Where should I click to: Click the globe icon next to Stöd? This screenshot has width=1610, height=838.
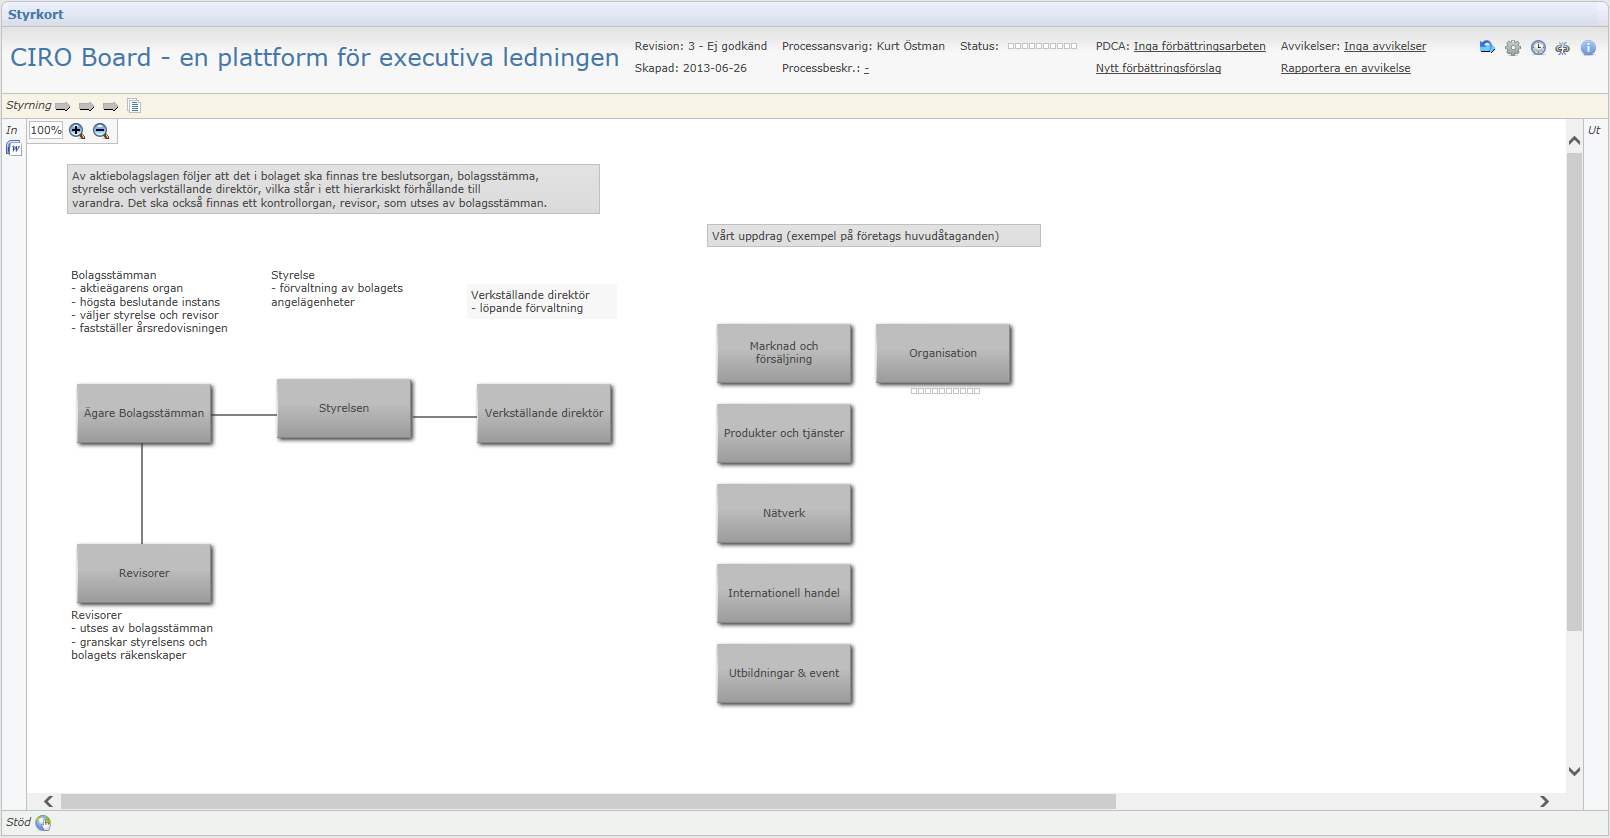43,823
